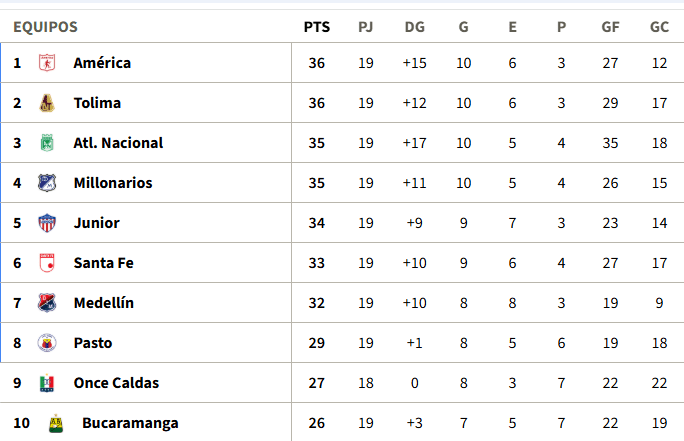
Task: Open the Atl. Nacional team link
Action: (x=118, y=143)
